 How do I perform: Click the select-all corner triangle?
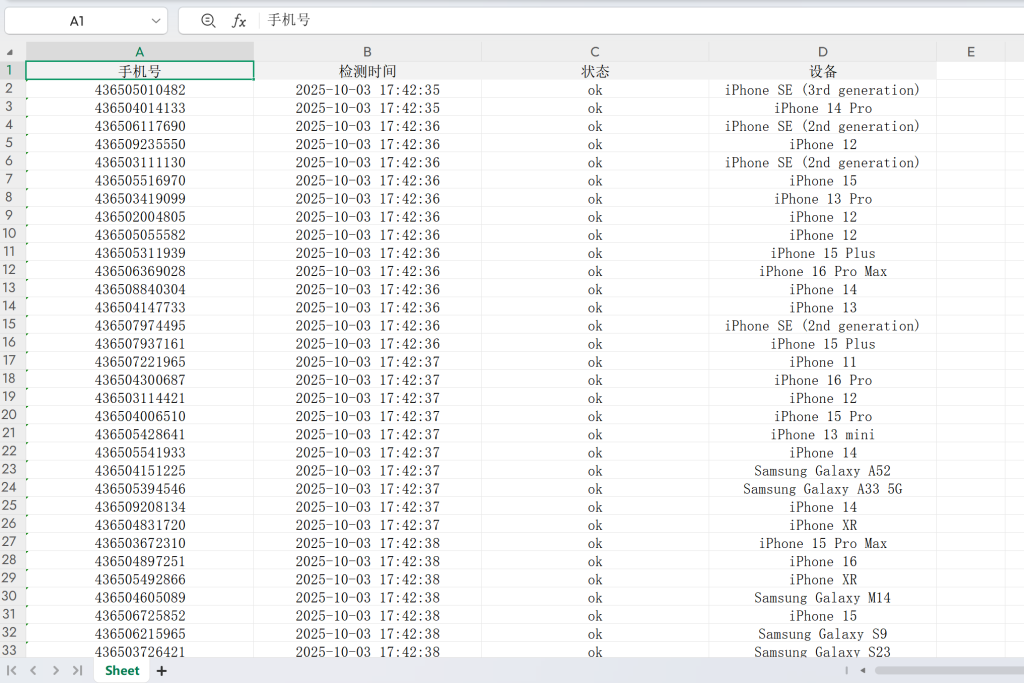click(10, 52)
